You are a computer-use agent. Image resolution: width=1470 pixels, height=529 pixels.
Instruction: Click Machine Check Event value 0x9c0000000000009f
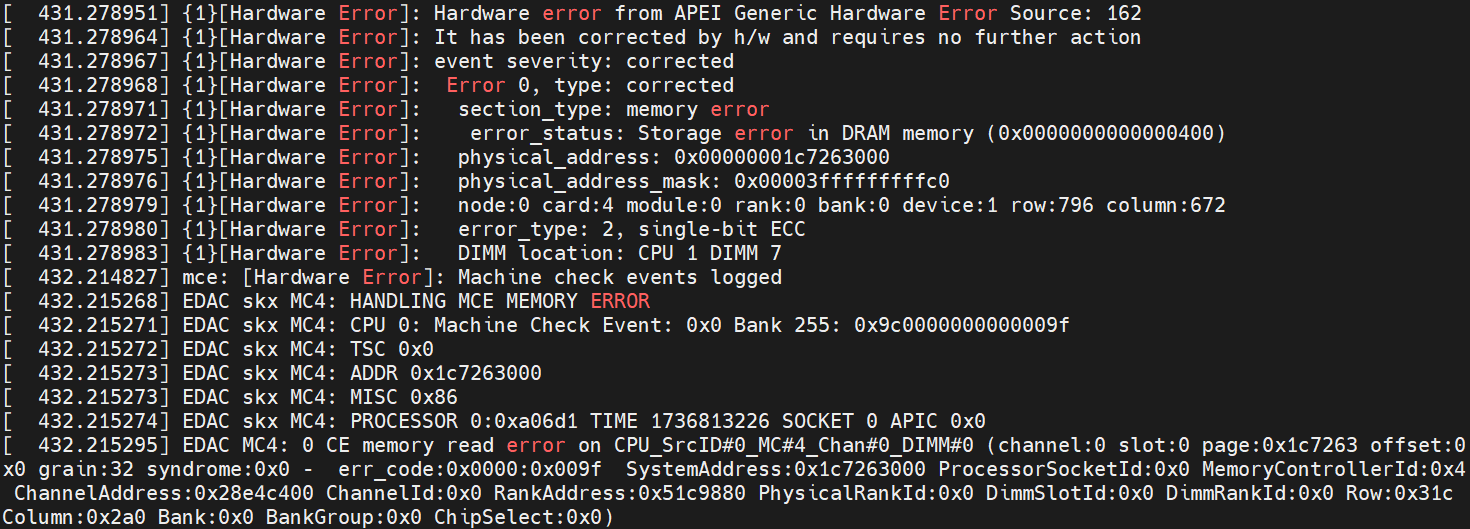[962, 325]
